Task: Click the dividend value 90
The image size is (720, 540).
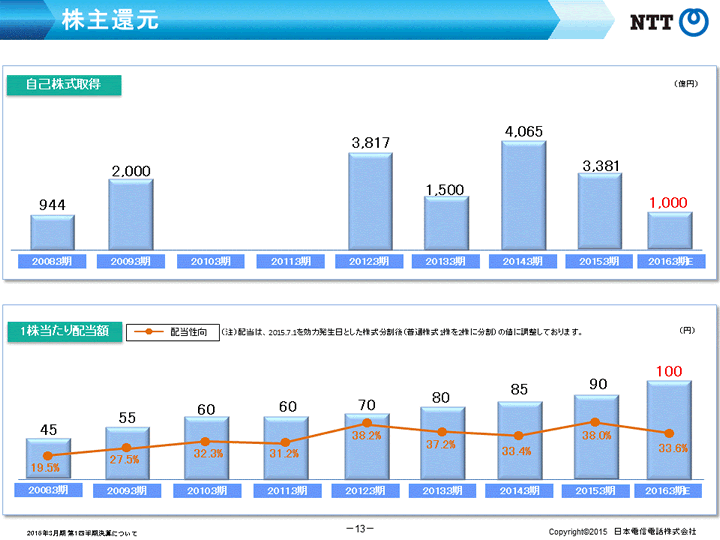Action: point(598,384)
